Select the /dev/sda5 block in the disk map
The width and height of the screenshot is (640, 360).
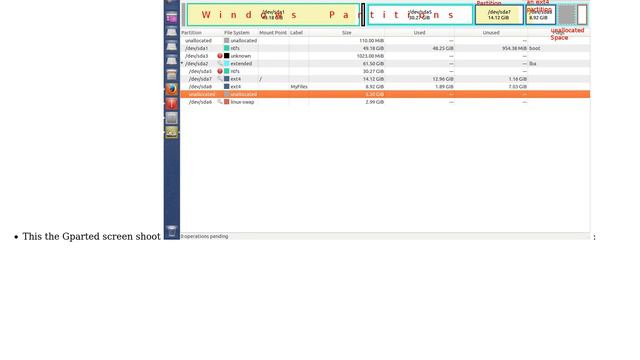420,15
